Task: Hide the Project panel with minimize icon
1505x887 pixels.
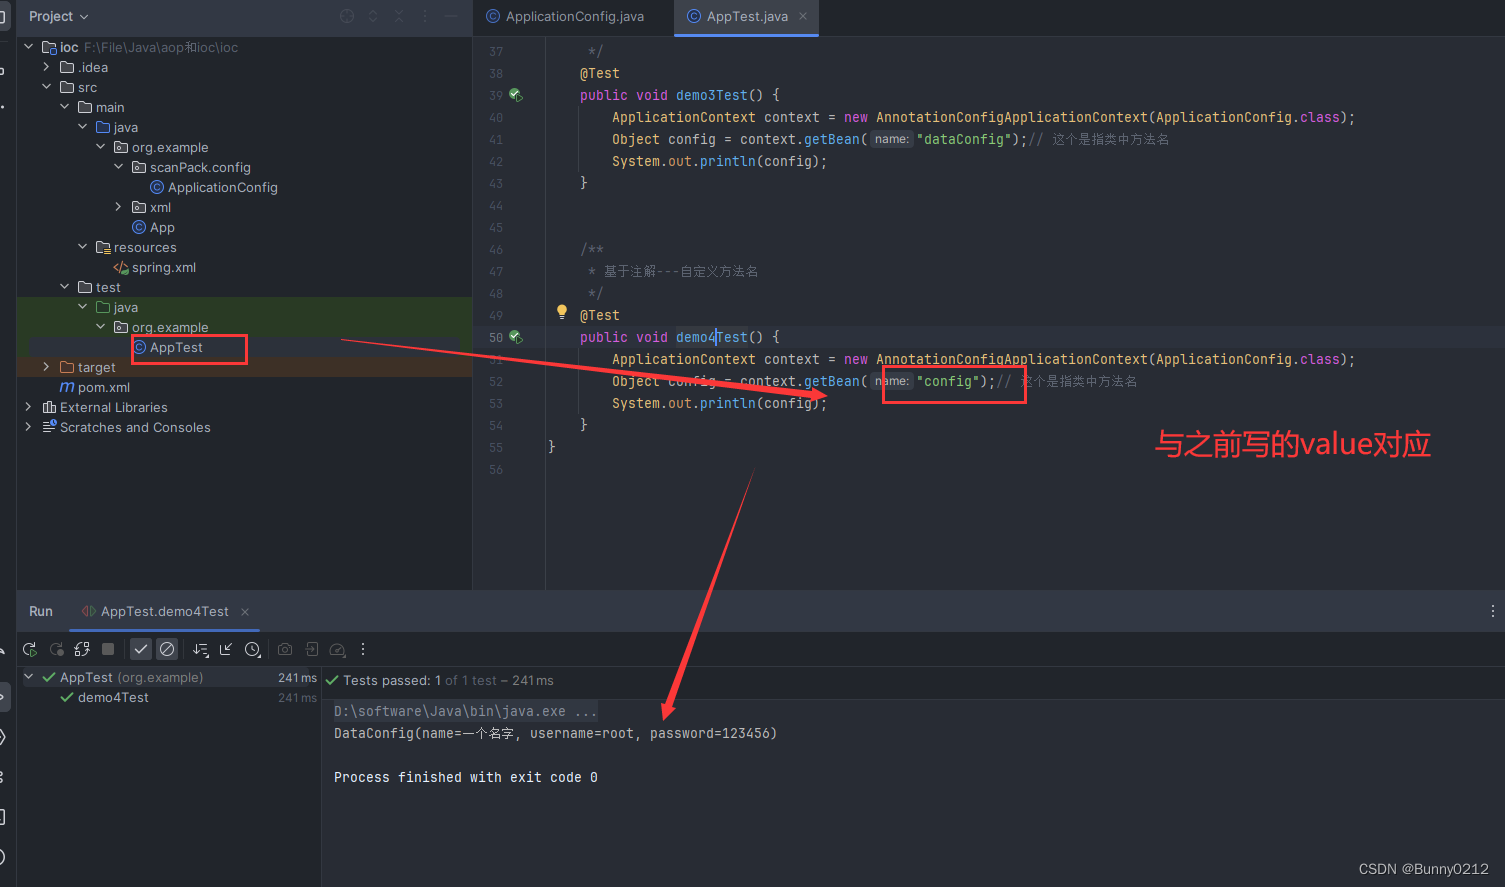Action: 451,16
